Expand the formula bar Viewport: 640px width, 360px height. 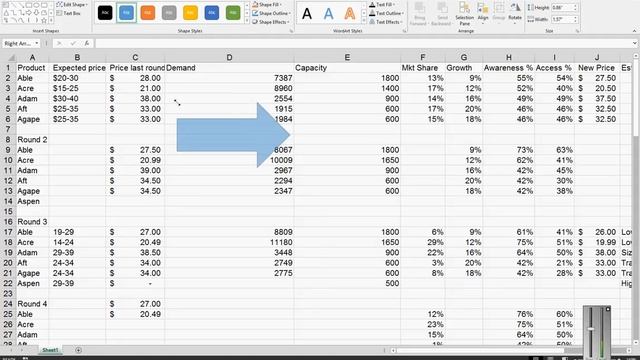pos(635,43)
